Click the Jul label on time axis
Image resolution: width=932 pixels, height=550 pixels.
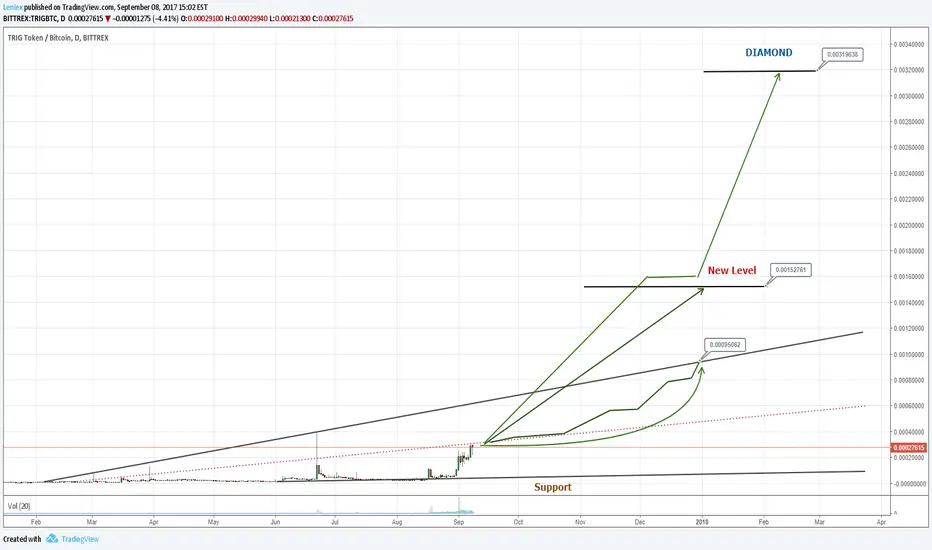pyautogui.click(x=335, y=522)
